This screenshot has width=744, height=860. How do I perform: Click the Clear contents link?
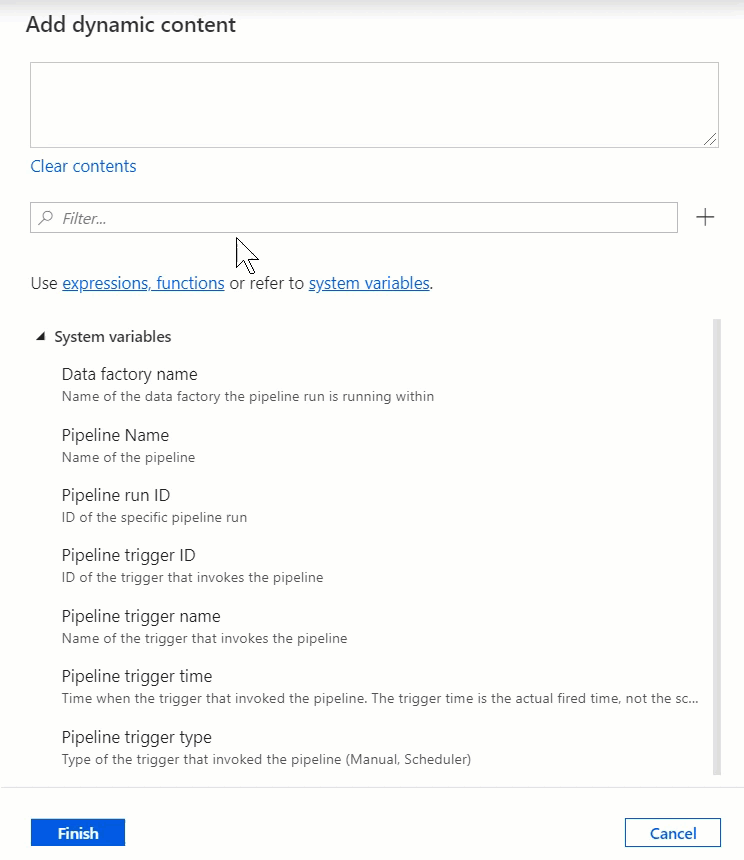coord(83,166)
